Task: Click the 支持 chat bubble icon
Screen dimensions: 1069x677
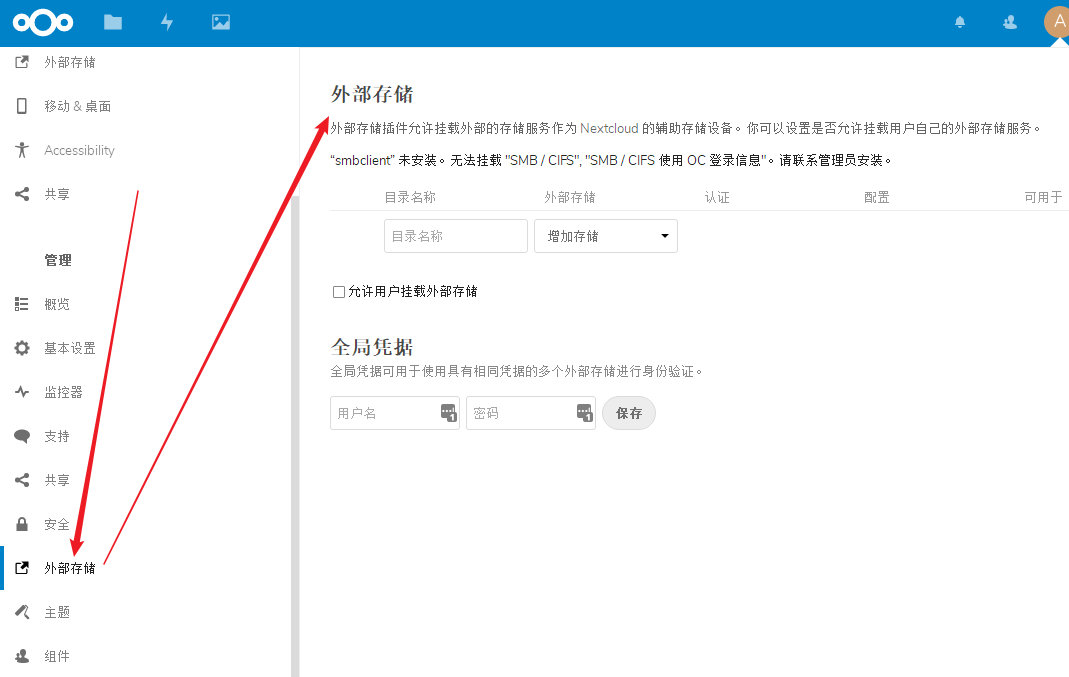Action: pyautogui.click(x=22, y=436)
